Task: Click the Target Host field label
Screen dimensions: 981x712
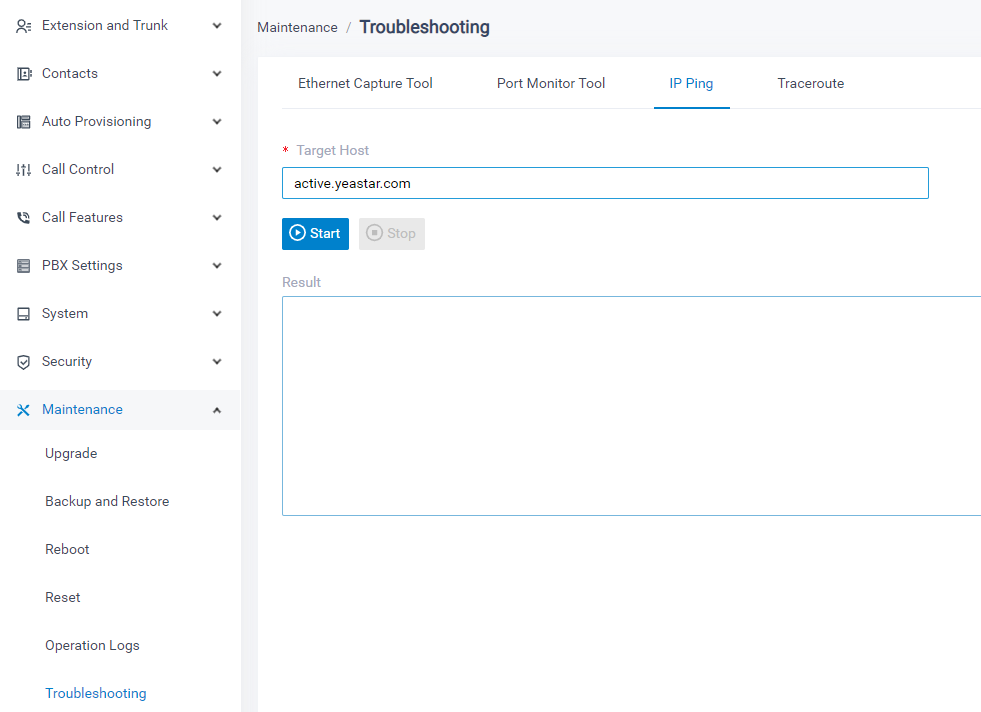Action: click(x=332, y=150)
